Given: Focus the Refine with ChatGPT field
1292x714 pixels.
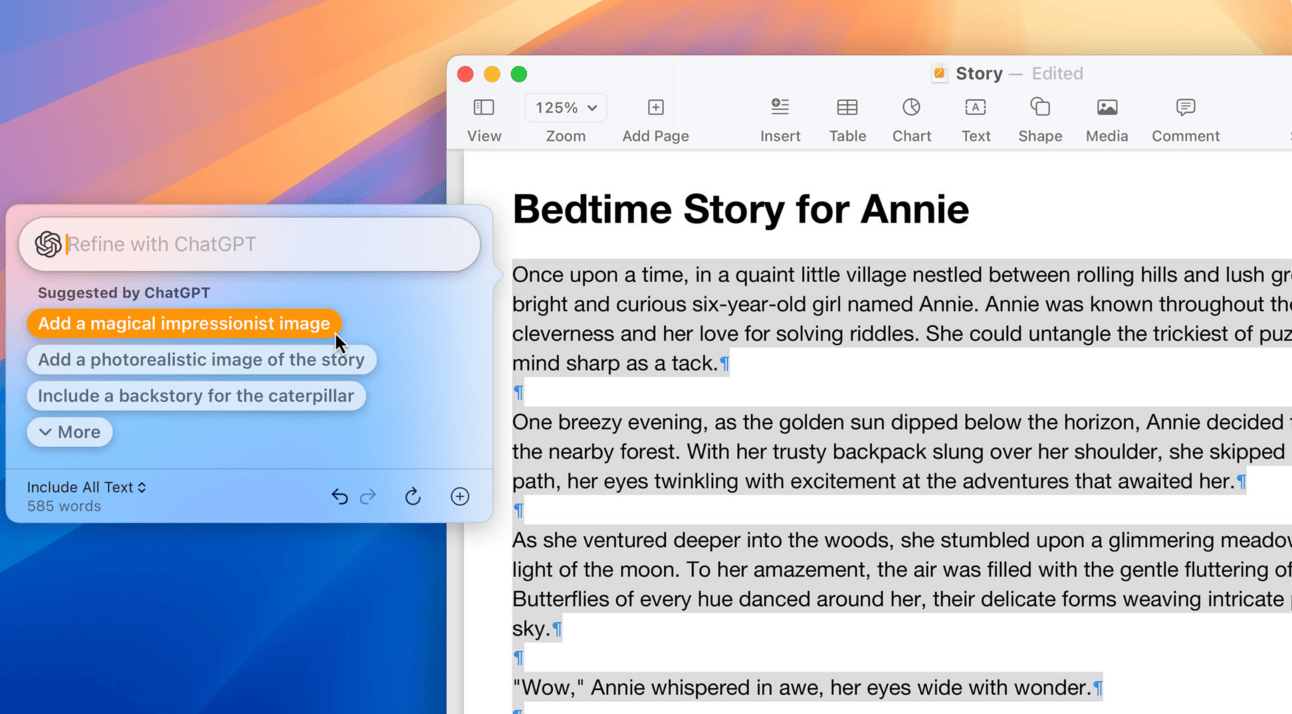Looking at the screenshot, I should click(x=260, y=244).
